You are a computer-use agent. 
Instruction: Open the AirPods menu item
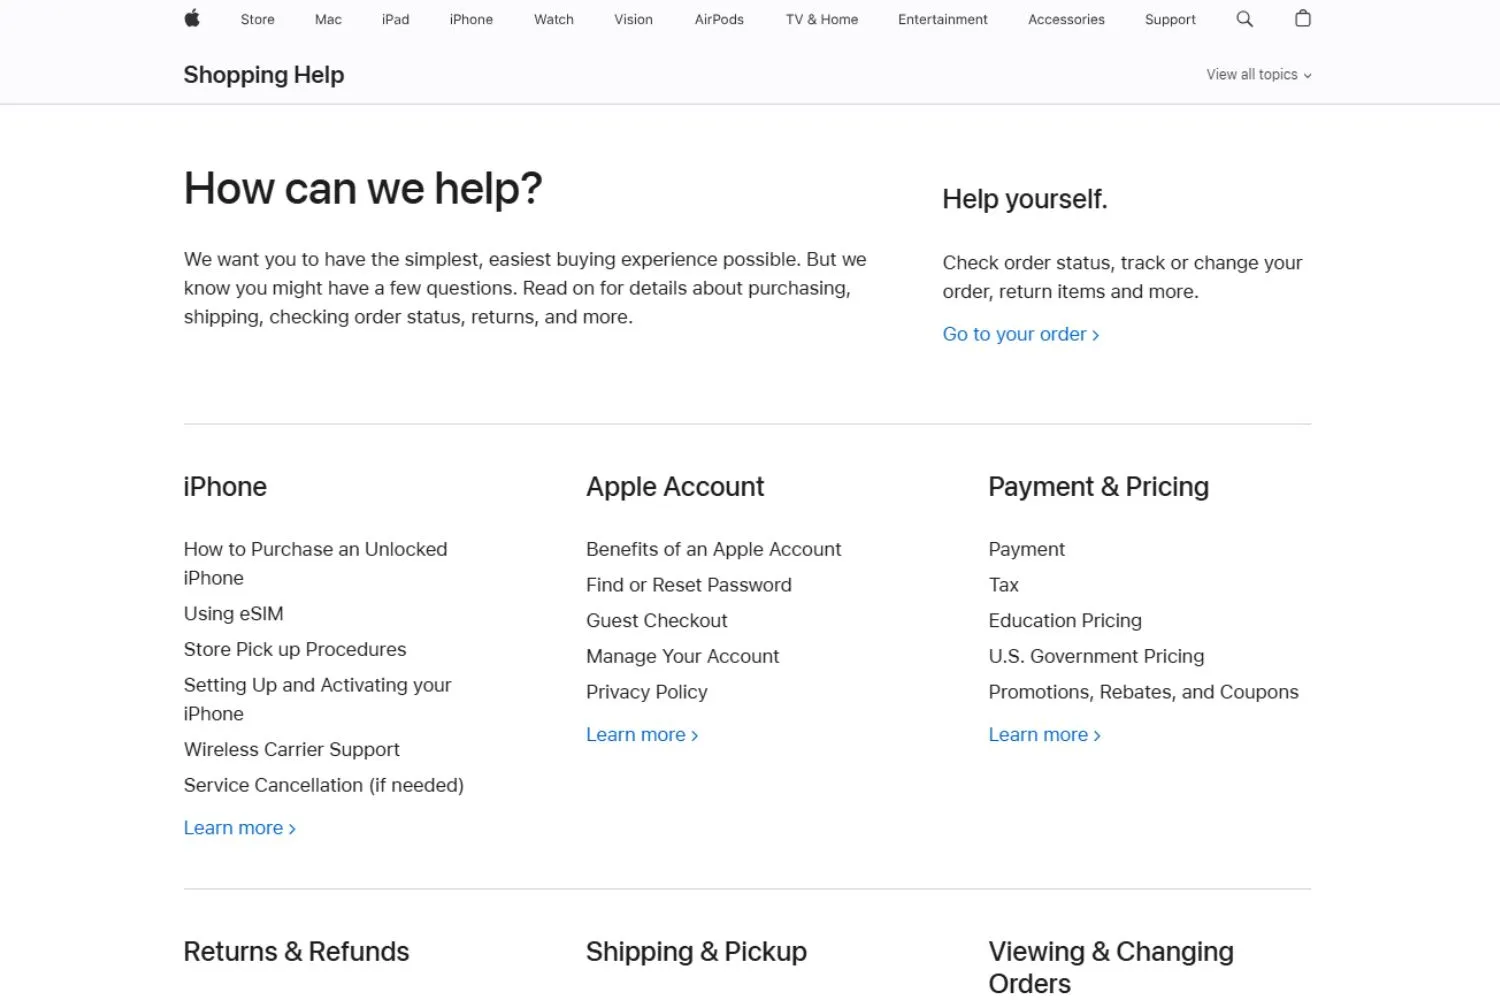[719, 19]
